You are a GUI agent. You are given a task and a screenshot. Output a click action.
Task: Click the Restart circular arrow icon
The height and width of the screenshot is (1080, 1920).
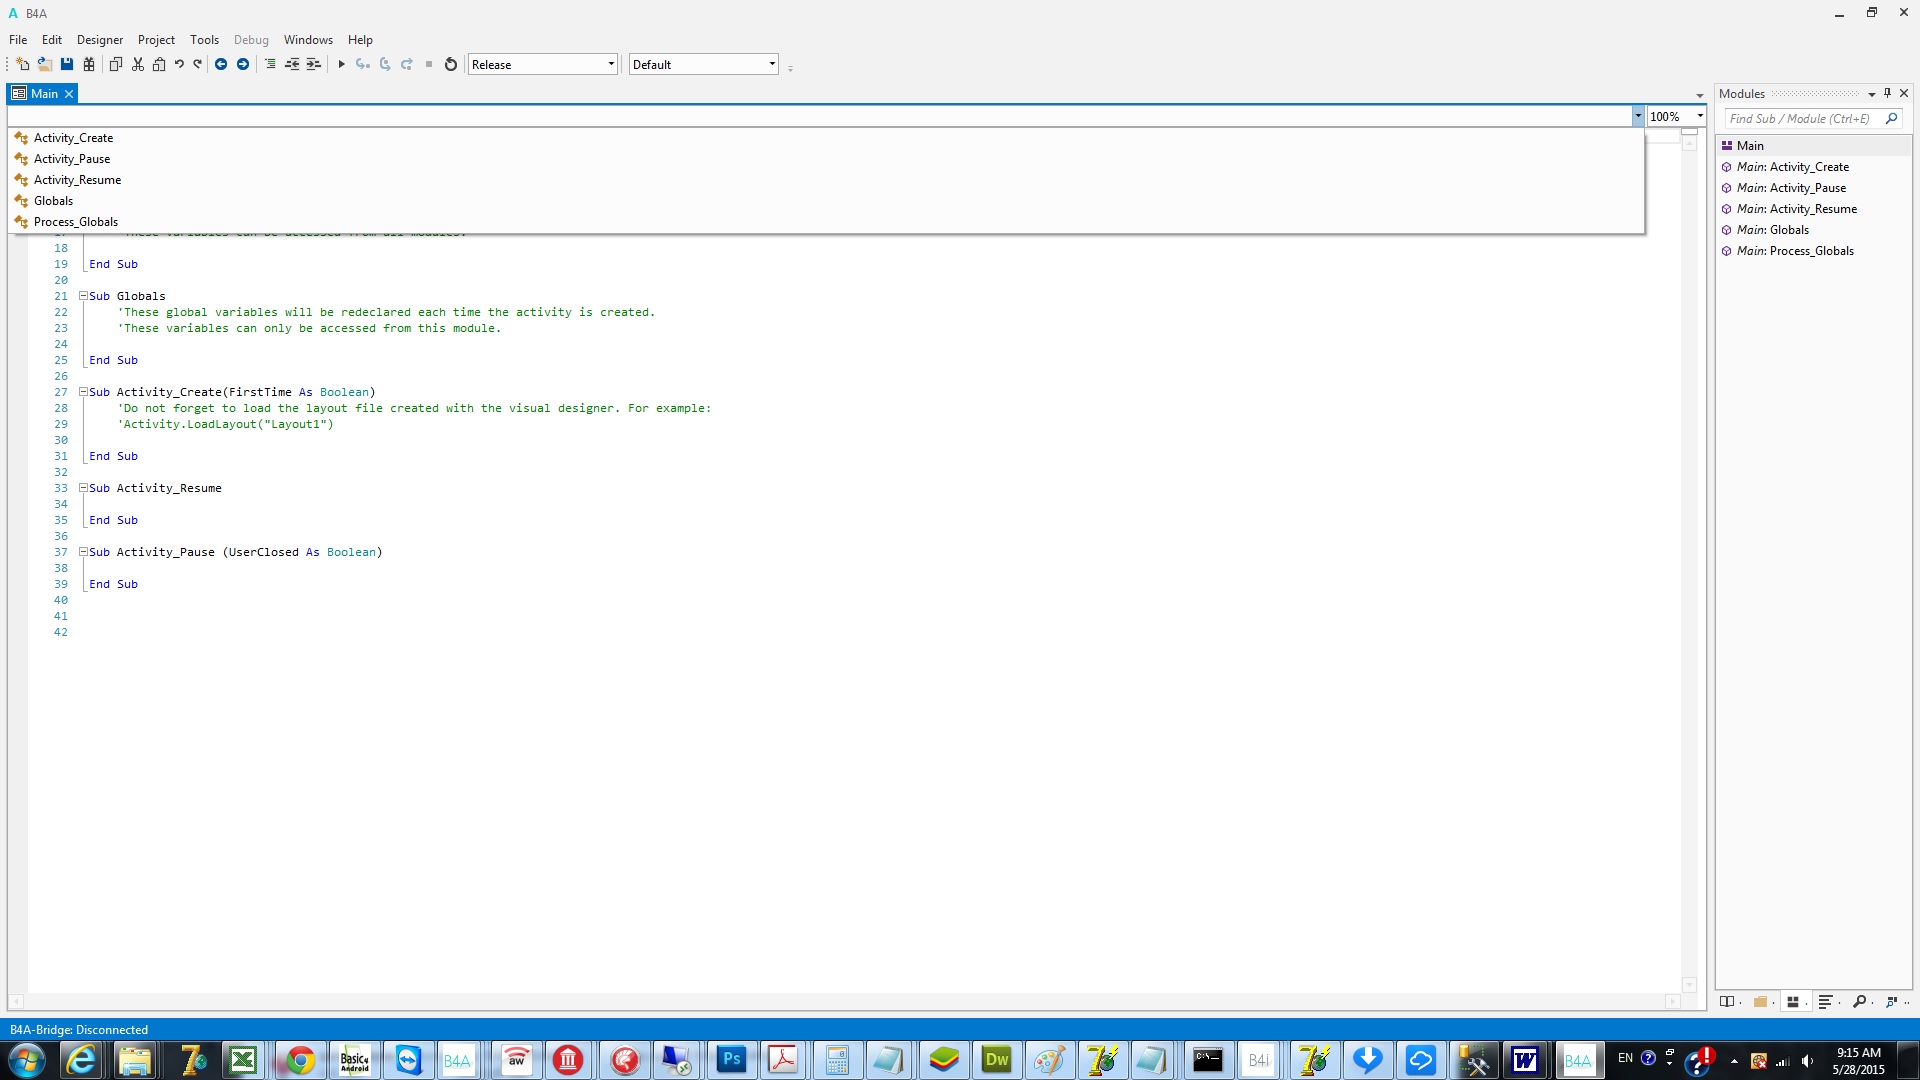tap(451, 64)
